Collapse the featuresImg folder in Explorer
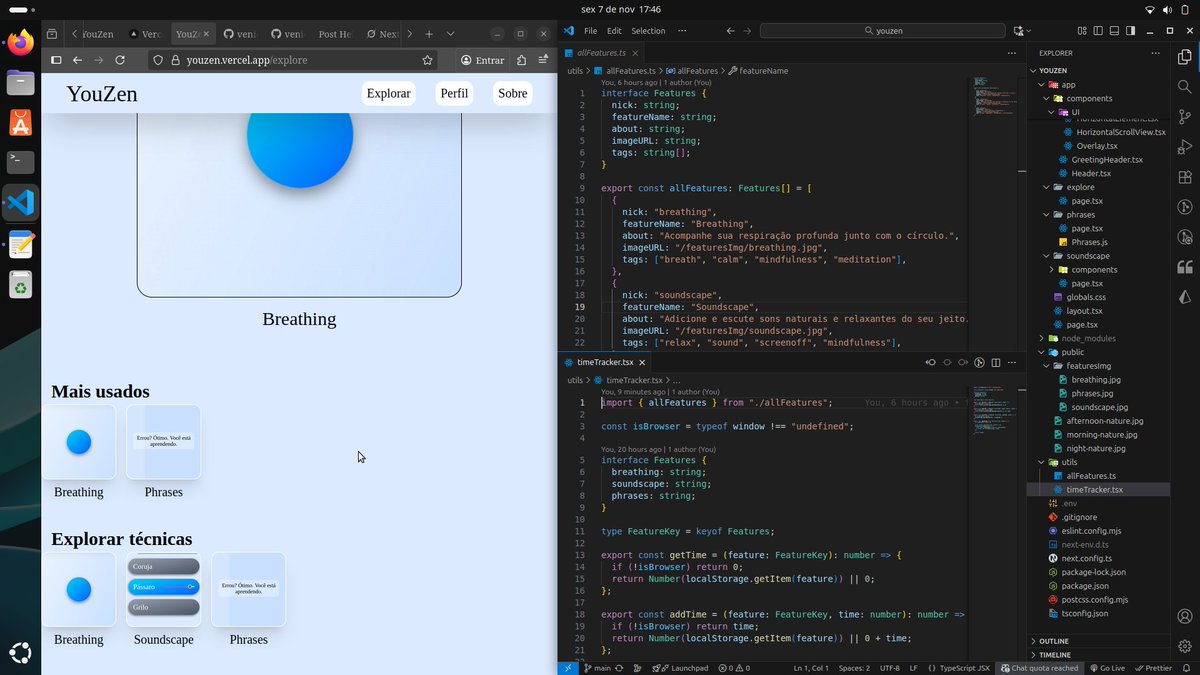1200x675 pixels. tap(1099, 366)
